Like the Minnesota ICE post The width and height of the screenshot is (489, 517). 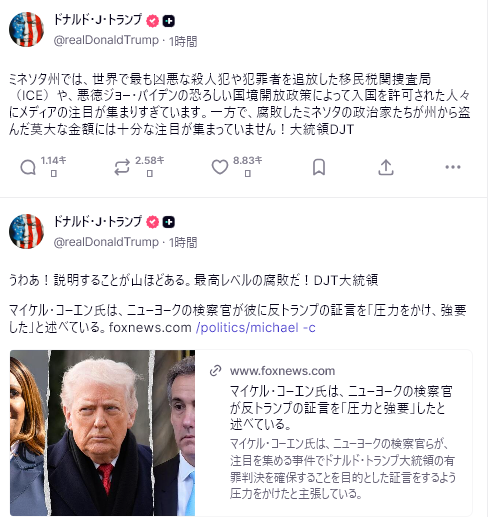220,167
